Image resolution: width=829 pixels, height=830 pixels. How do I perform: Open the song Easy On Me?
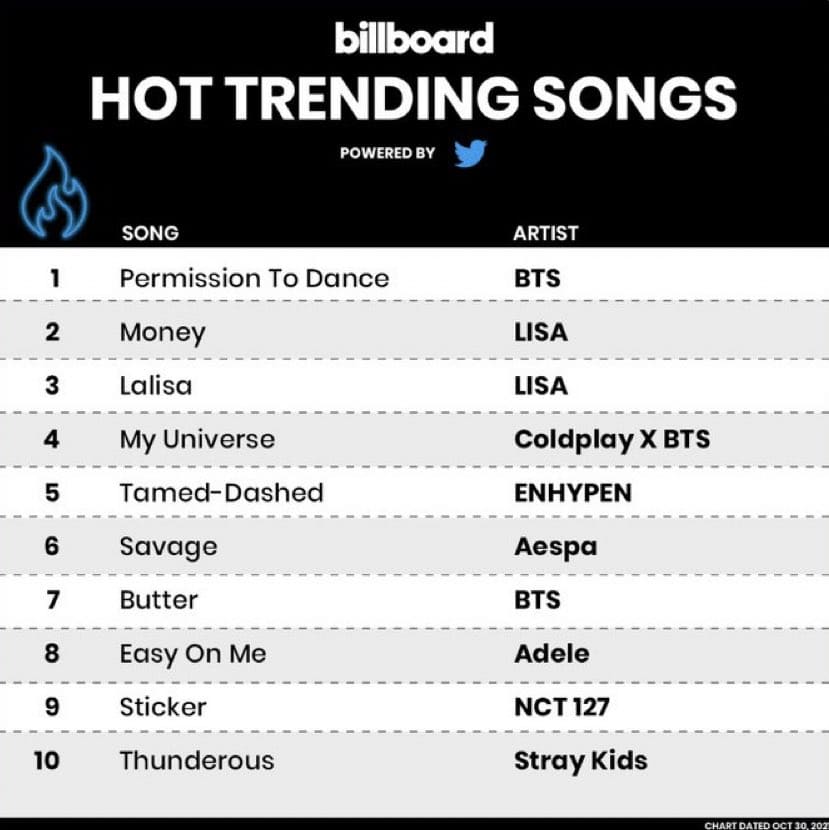(193, 653)
